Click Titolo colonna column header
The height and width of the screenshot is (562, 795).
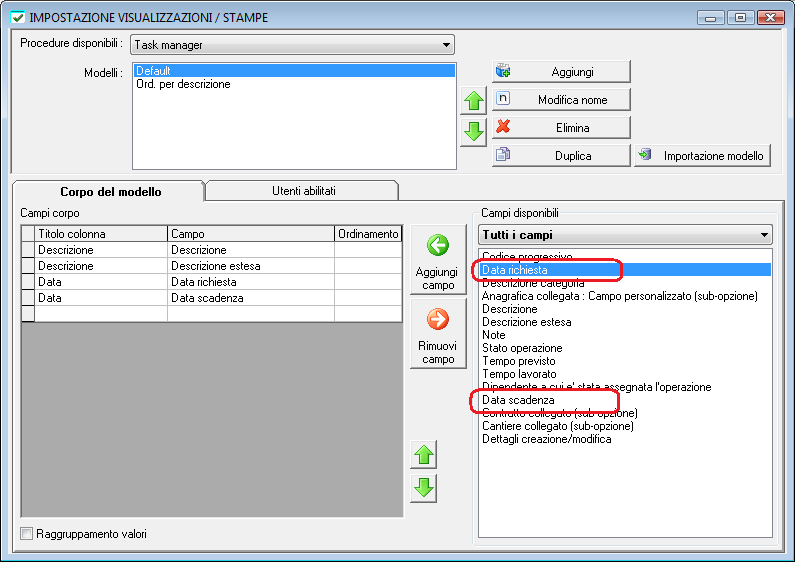(101, 234)
